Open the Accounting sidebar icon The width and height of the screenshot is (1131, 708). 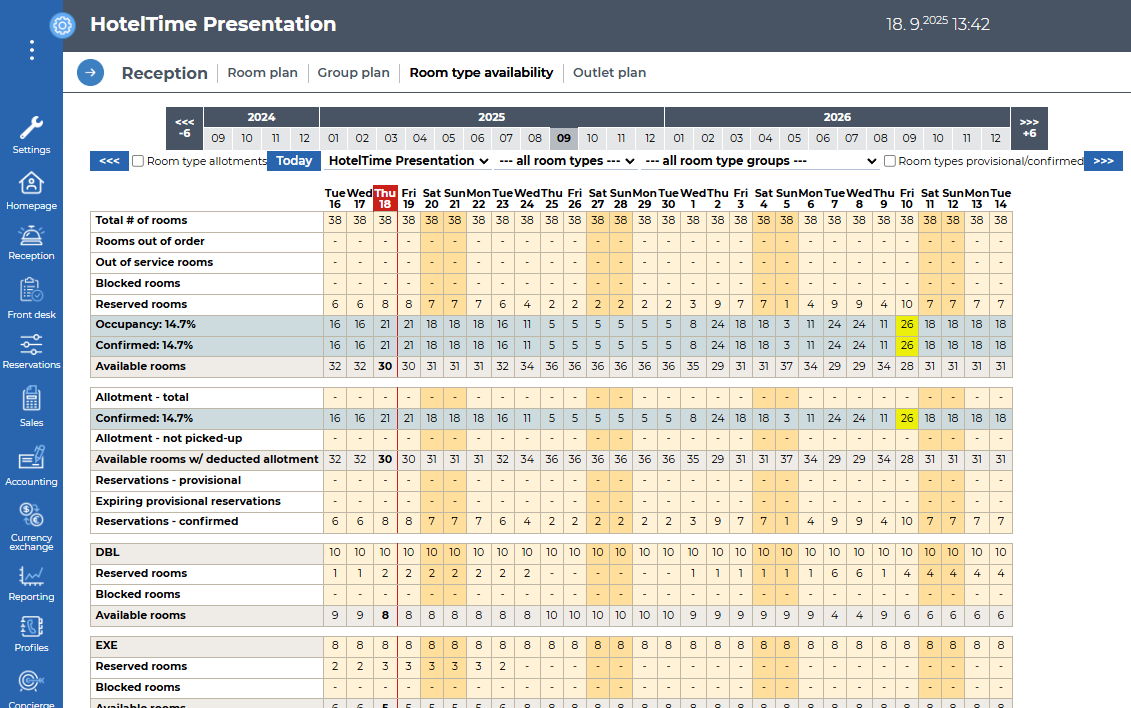click(31, 459)
